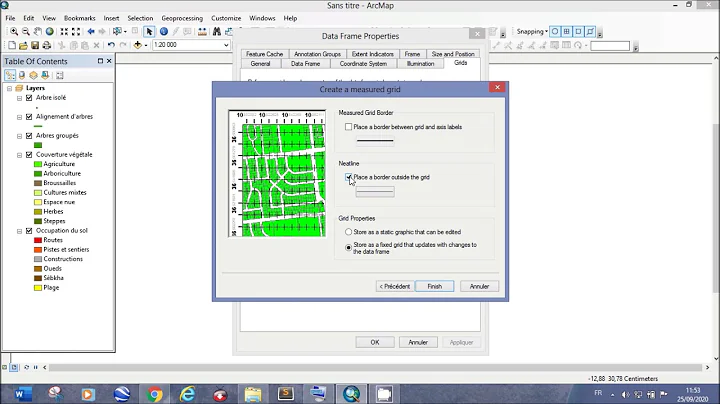The image size is (720, 404).
Task: Open the Bookmarks menu
Action: 79,18
